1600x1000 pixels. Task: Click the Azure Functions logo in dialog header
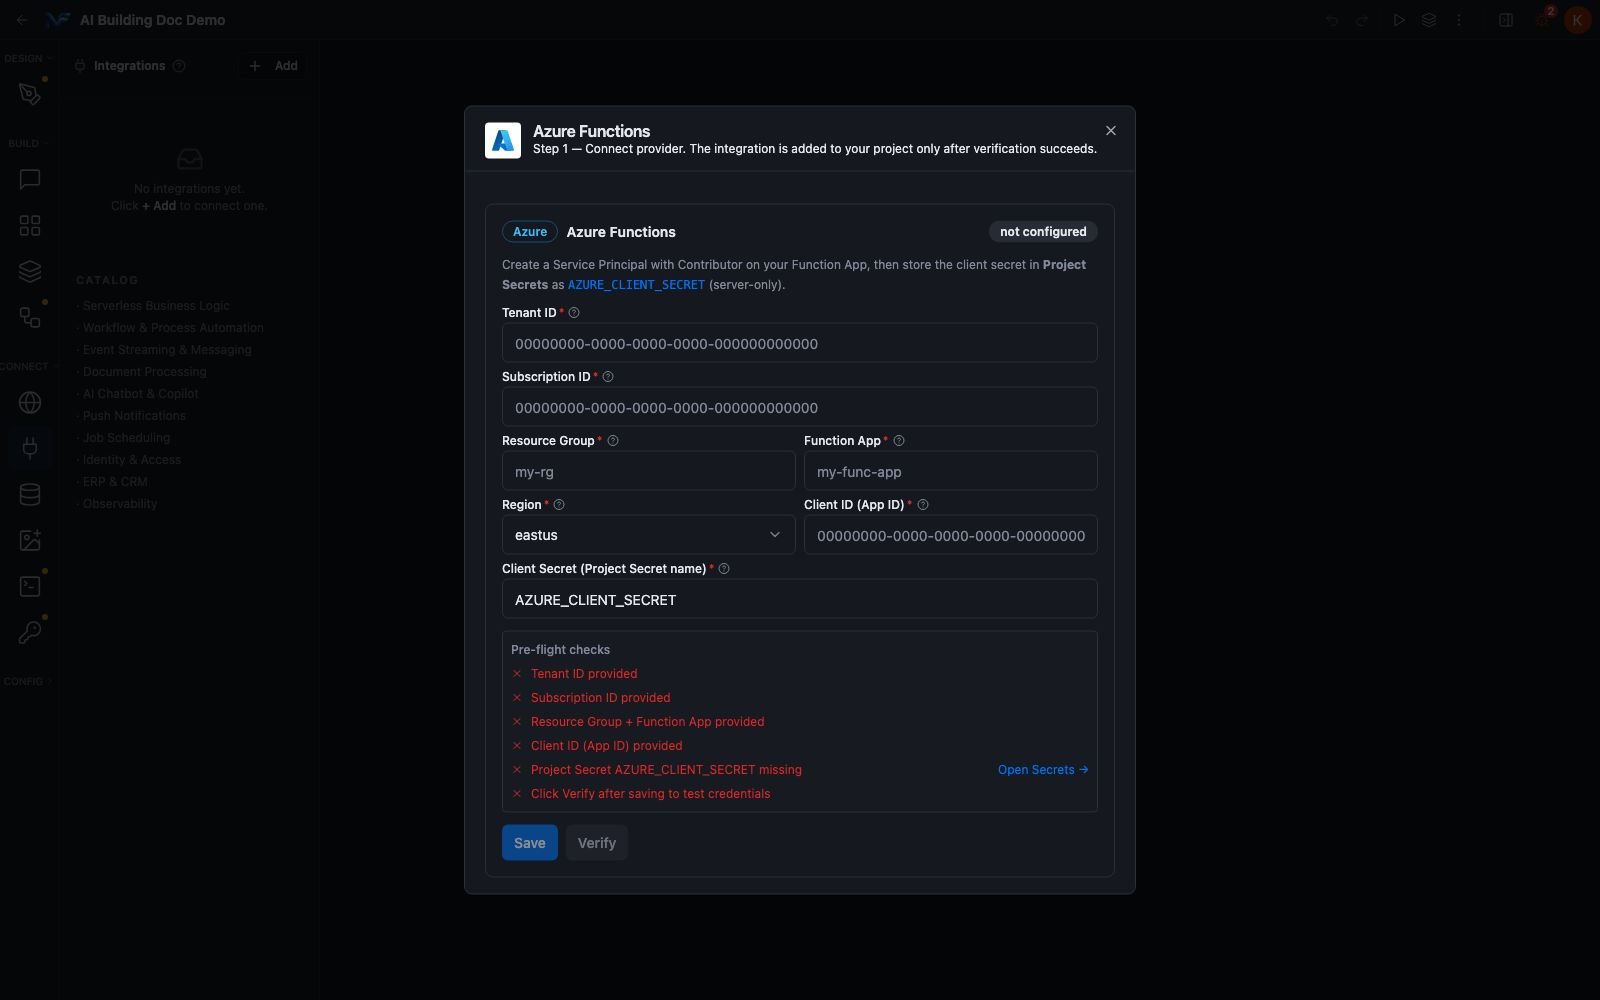pyautogui.click(x=503, y=141)
